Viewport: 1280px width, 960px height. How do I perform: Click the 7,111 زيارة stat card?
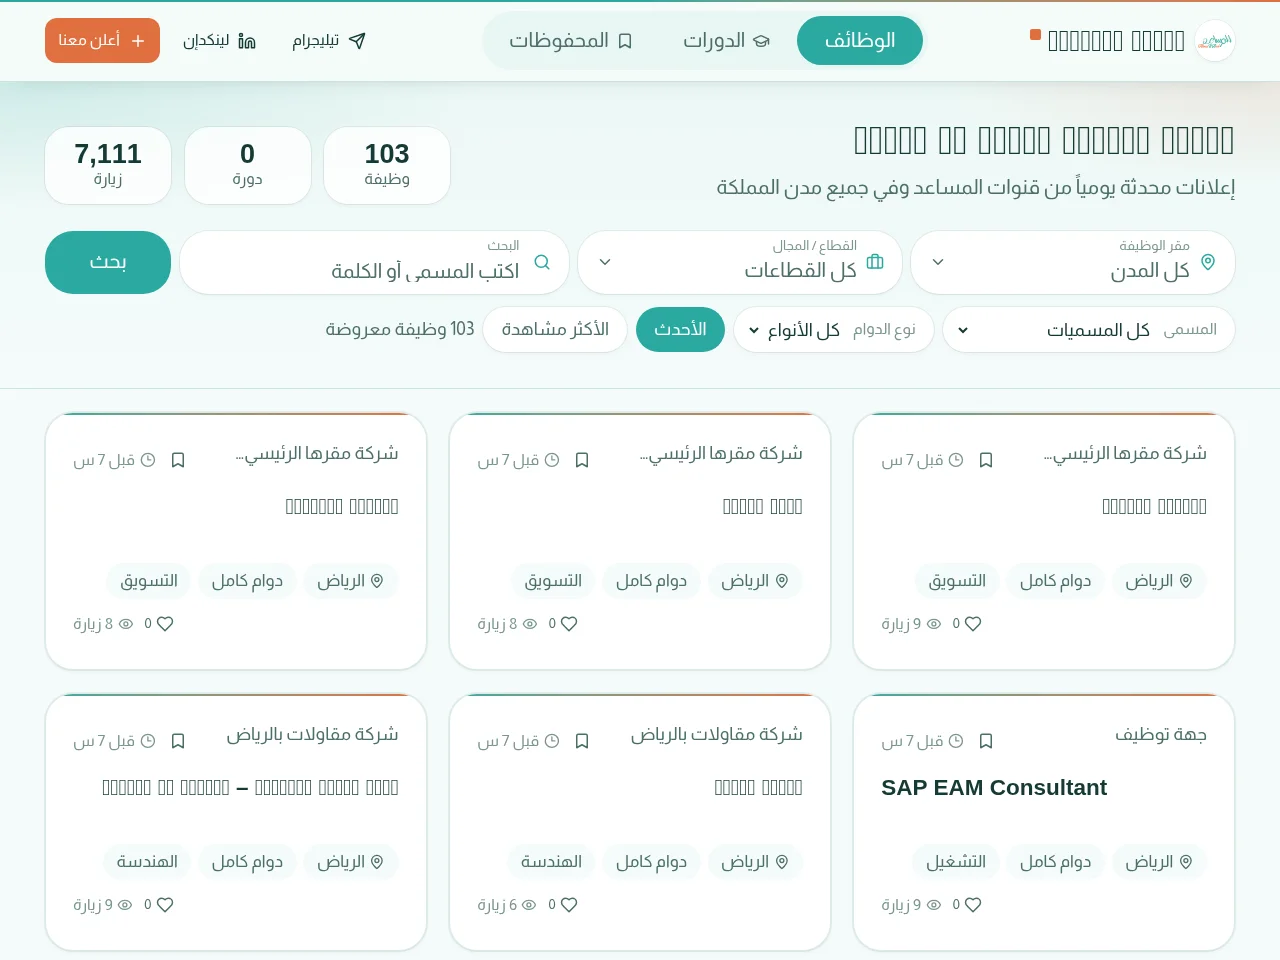[108, 165]
